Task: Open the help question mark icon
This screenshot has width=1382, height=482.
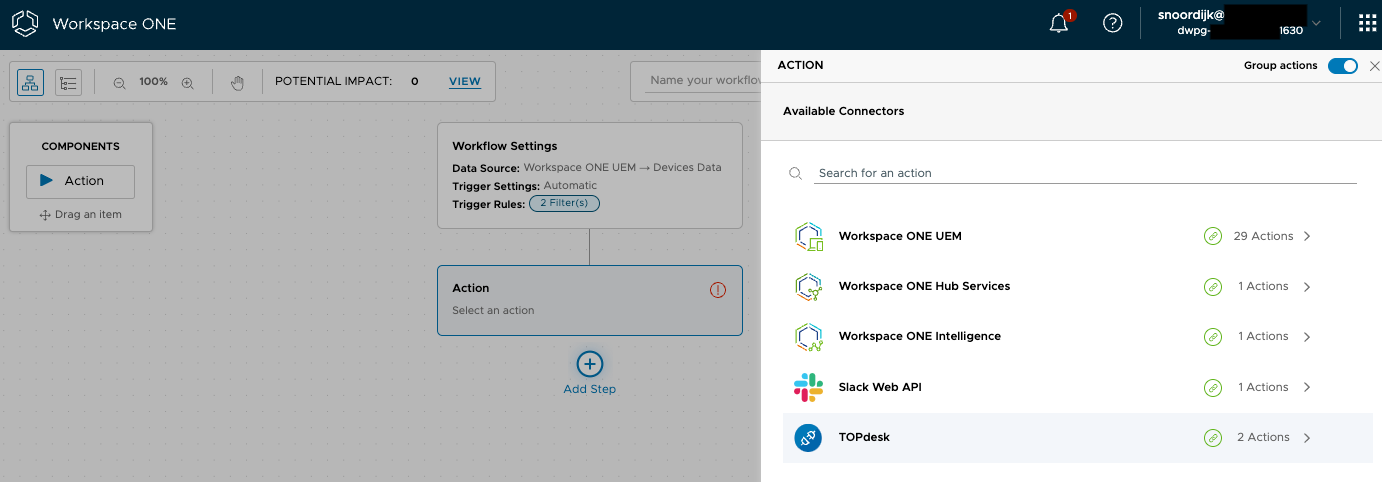Action: [1112, 23]
